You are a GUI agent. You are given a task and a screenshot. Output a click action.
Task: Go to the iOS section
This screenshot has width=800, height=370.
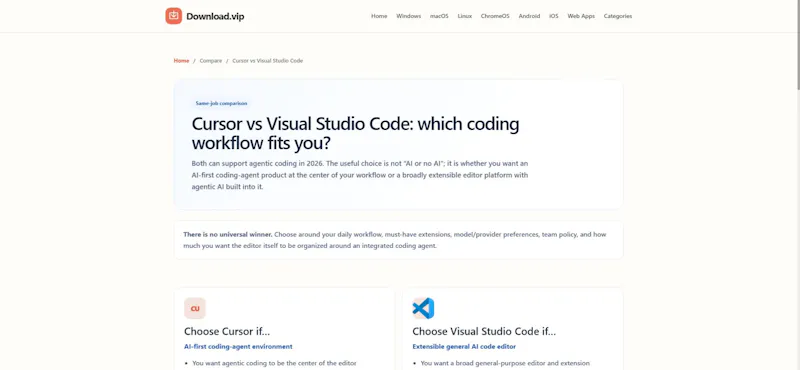(x=554, y=16)
